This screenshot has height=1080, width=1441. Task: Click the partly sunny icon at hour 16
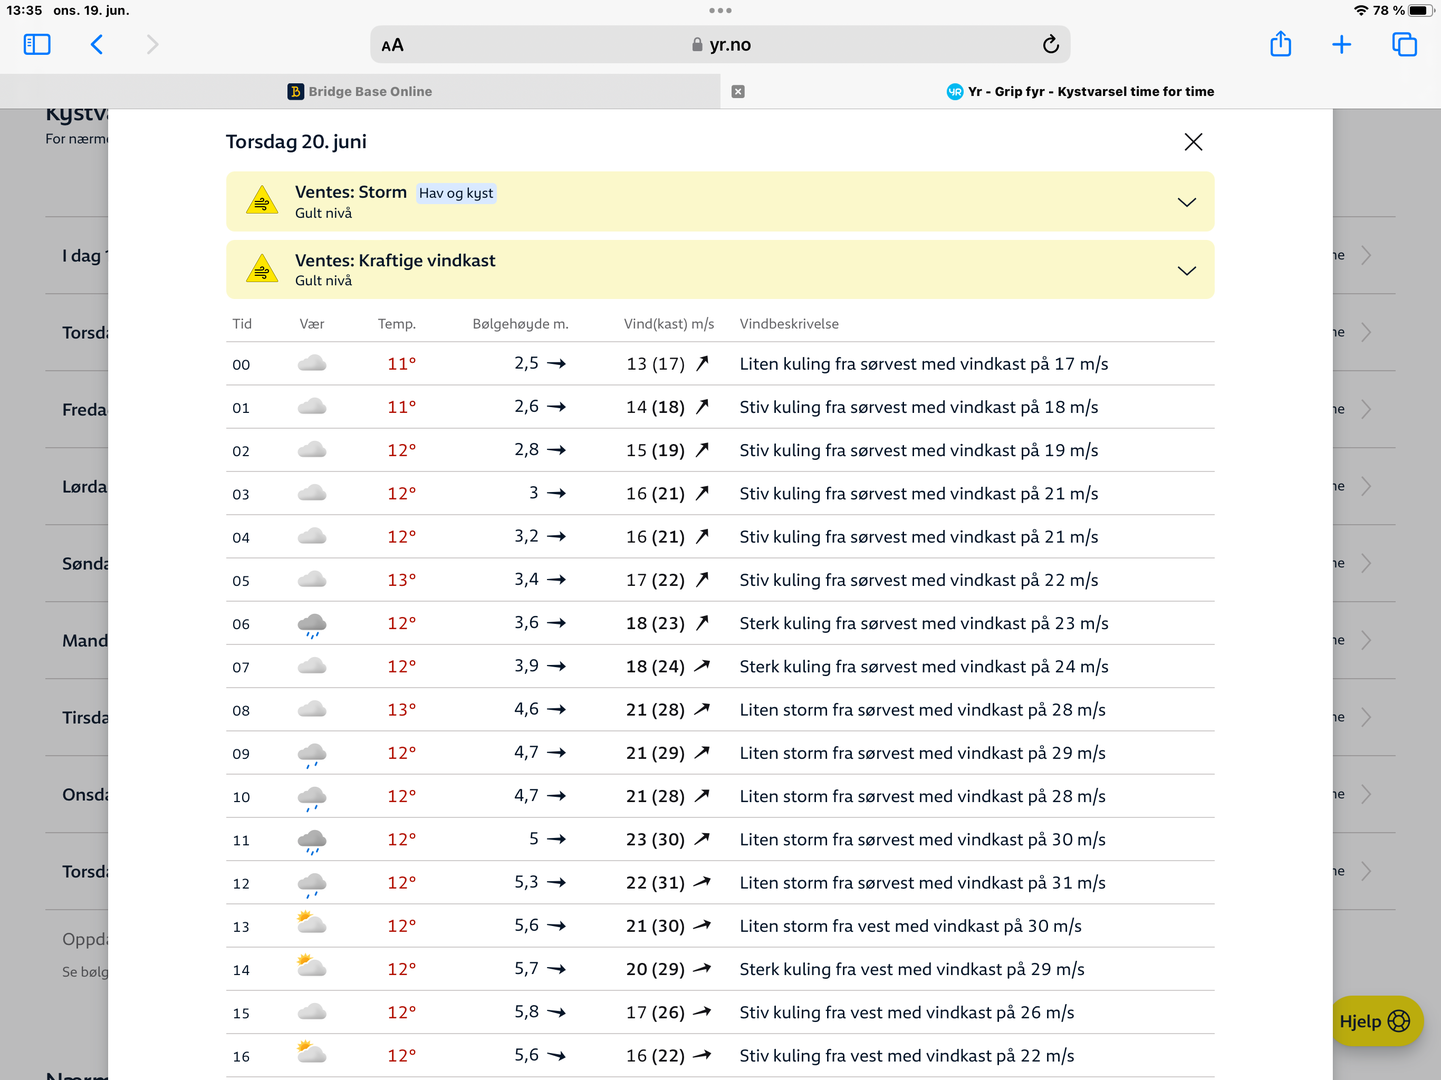click(312, 1052)
